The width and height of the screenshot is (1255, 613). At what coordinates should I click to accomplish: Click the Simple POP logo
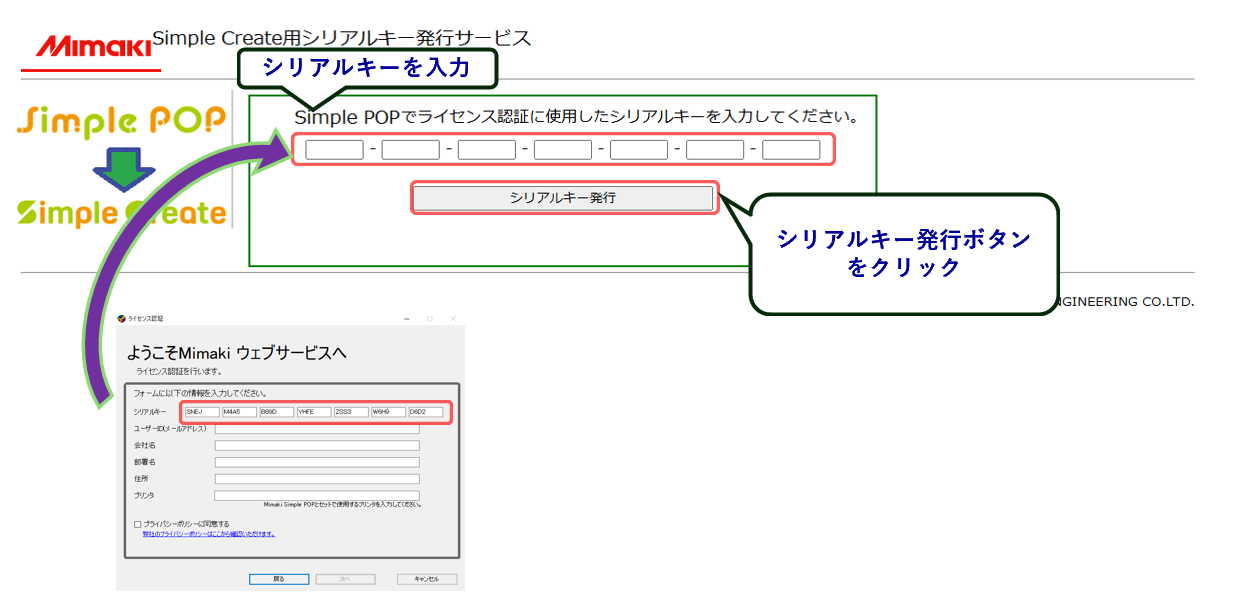tap(122, 122)
